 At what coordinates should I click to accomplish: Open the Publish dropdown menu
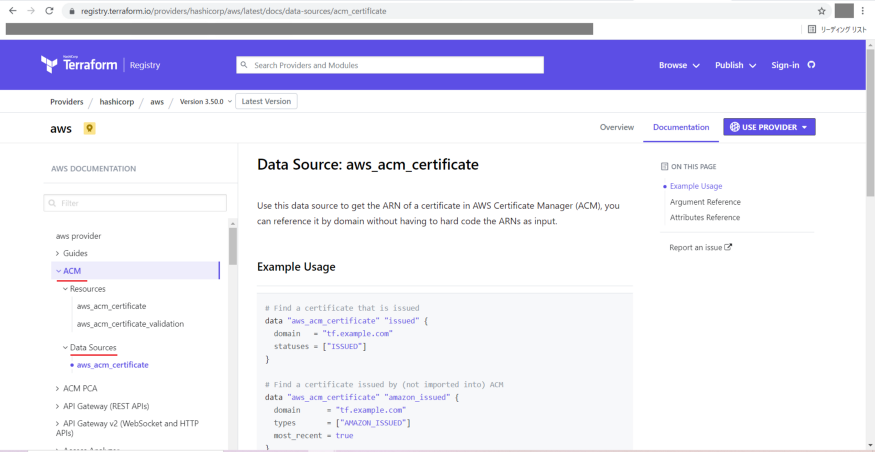pyautogui.click(x=735, y=65)
